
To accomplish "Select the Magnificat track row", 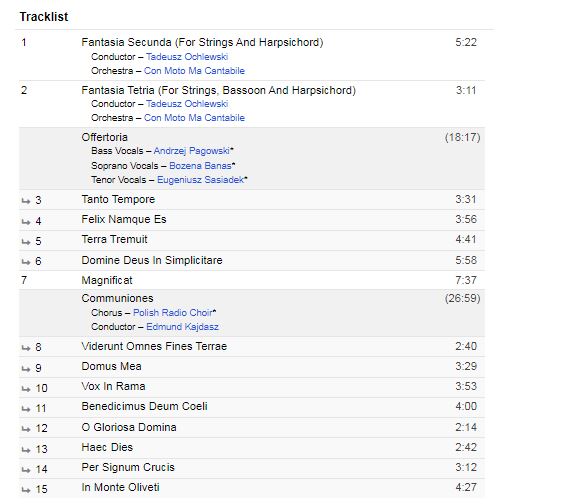I will point(252,280).
